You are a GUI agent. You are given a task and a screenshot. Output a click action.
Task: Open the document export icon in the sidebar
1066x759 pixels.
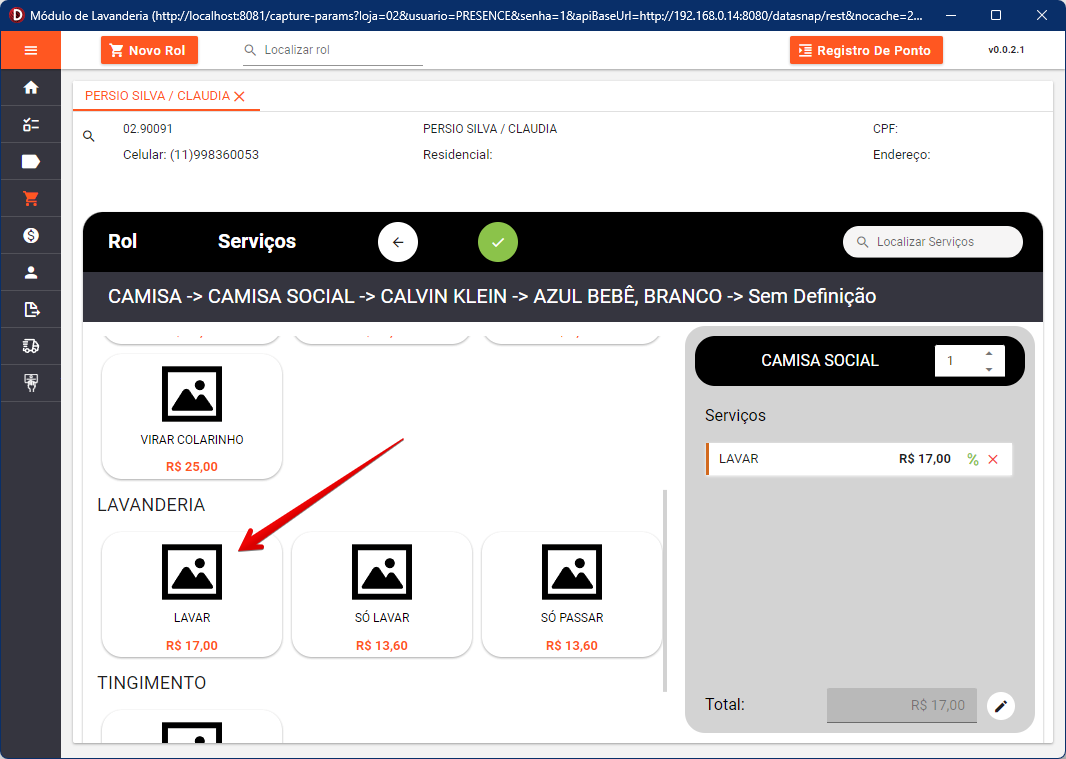click(31, 309)
